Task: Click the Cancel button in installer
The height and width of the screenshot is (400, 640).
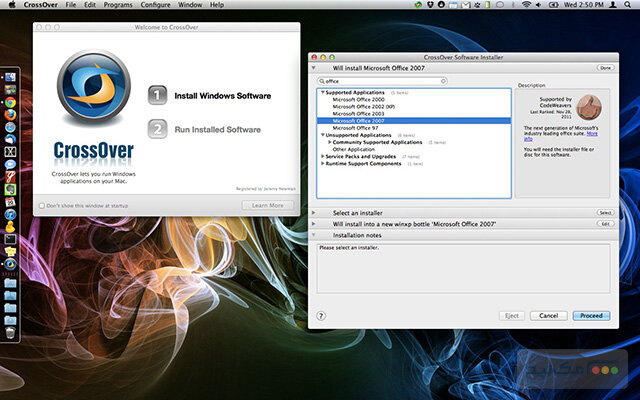Action: click(549, 316)
